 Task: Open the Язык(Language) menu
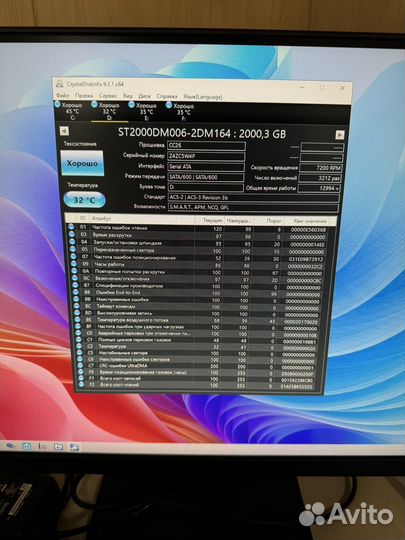coord(203,97)
